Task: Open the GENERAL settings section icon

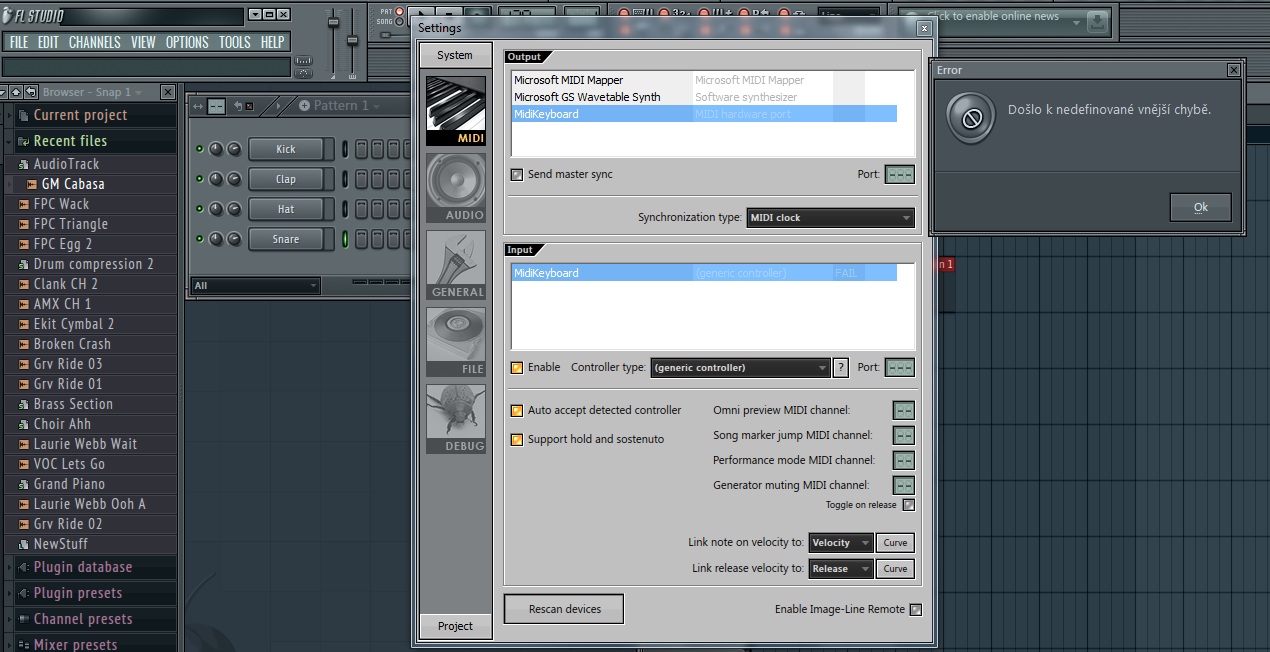Action: click(455, 264)
